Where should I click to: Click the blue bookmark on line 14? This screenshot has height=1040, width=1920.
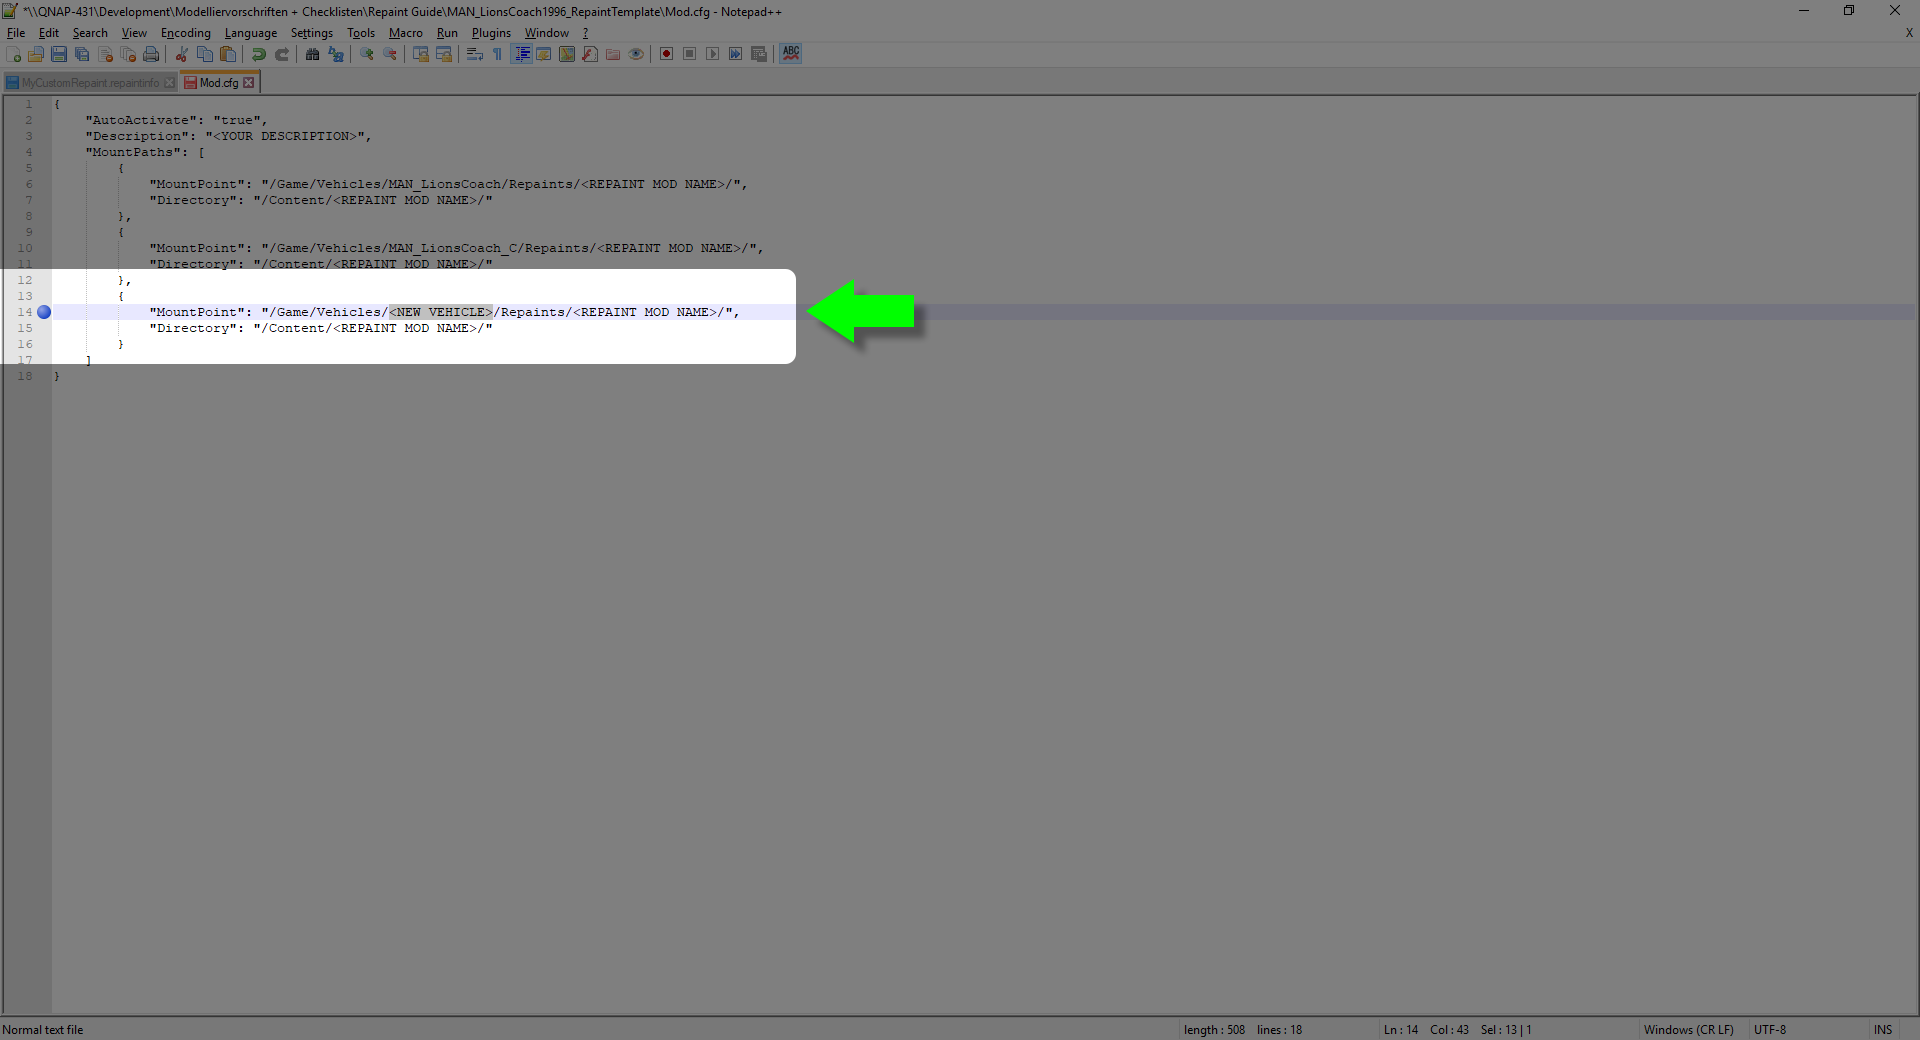coord(44,312)
